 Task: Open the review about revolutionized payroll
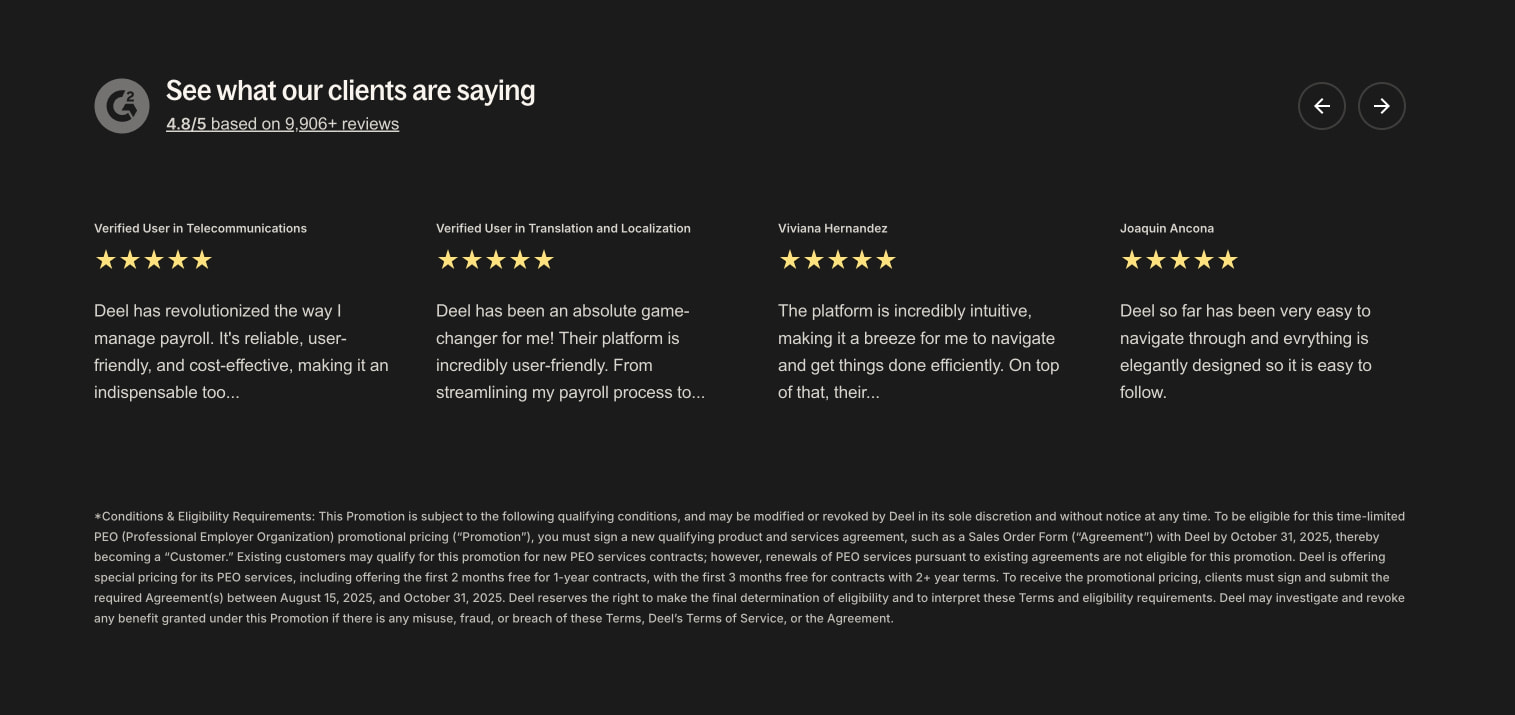pyautogui.click(x=241, y=352)
